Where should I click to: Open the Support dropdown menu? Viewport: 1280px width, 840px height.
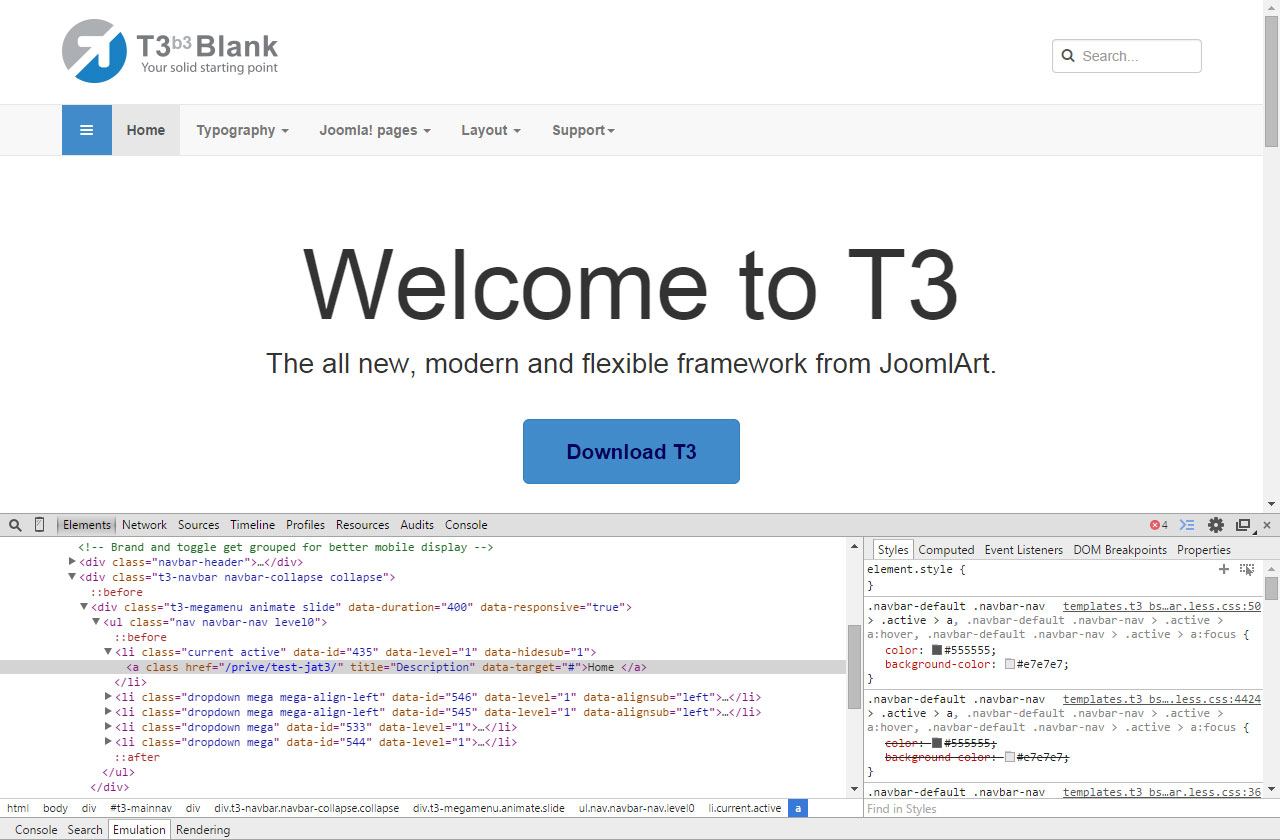[x=583, y=130]
